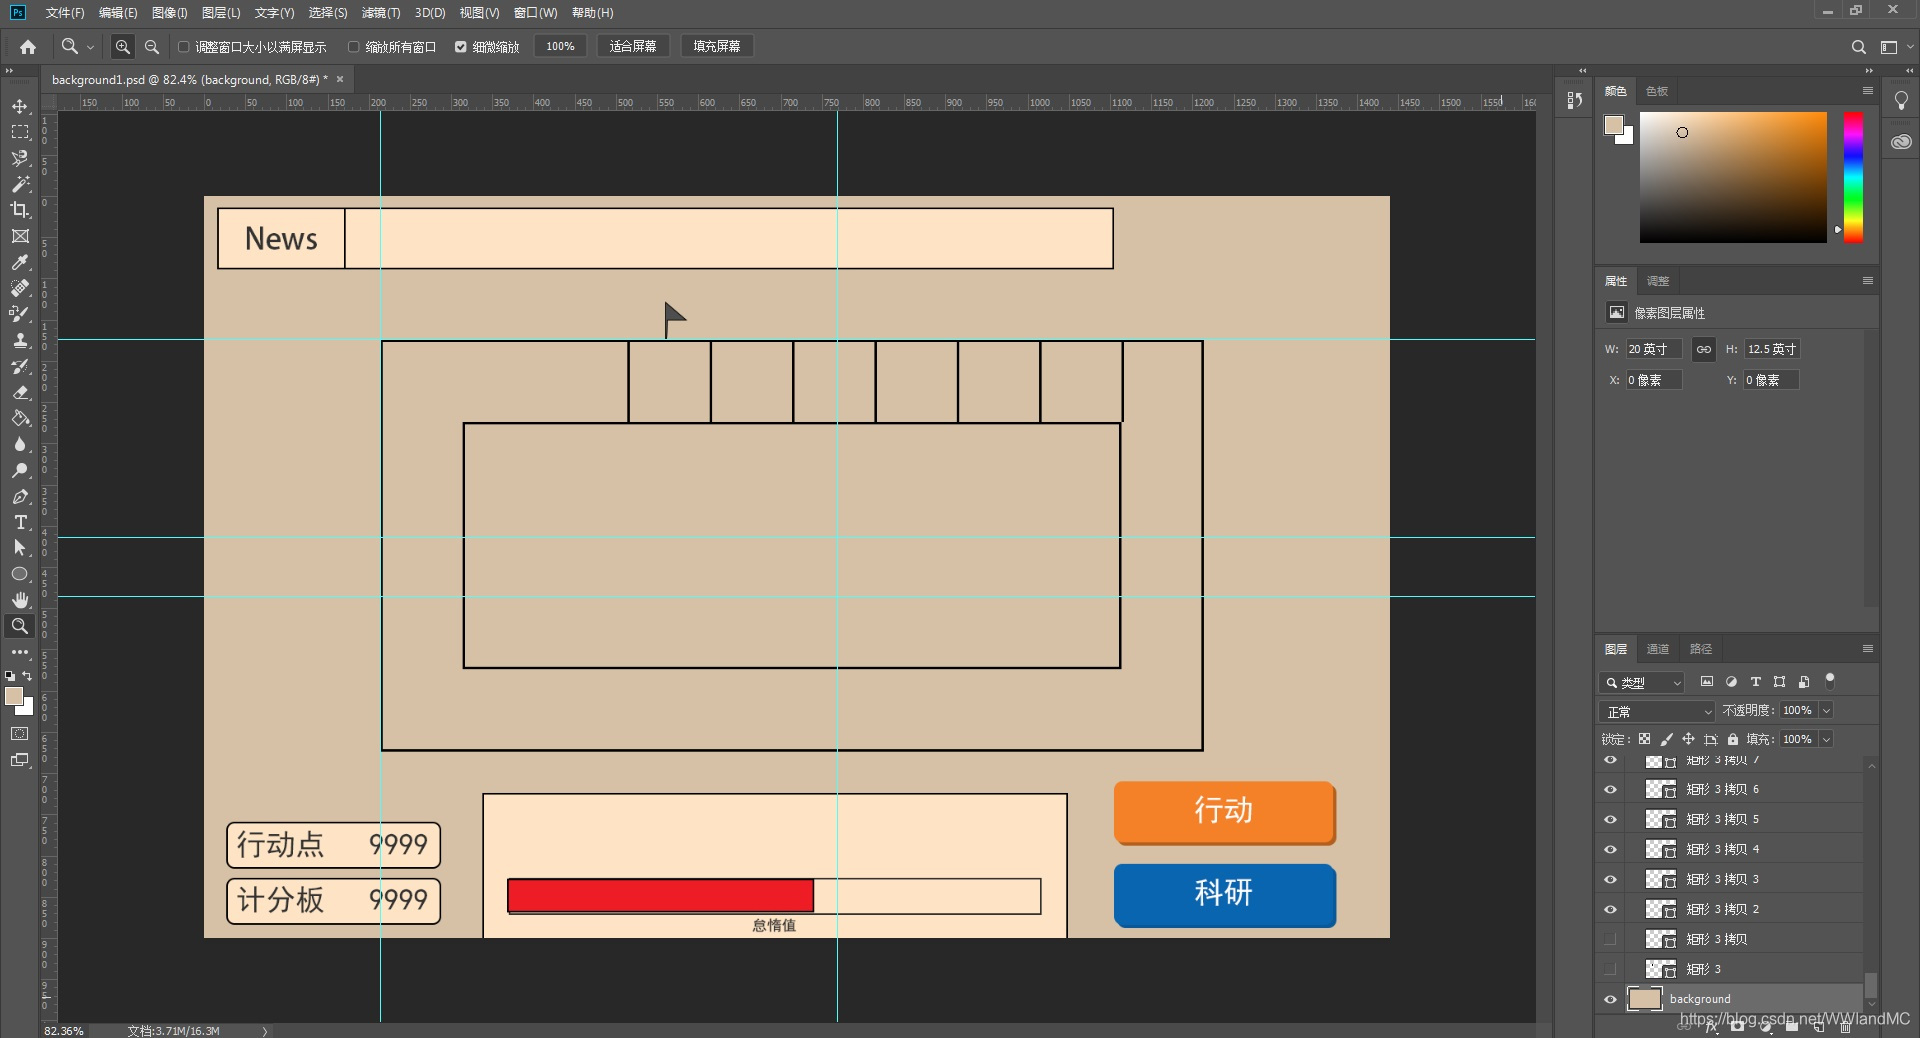
Task: Choose the zoom-out magnifier option
Action: 152,47
